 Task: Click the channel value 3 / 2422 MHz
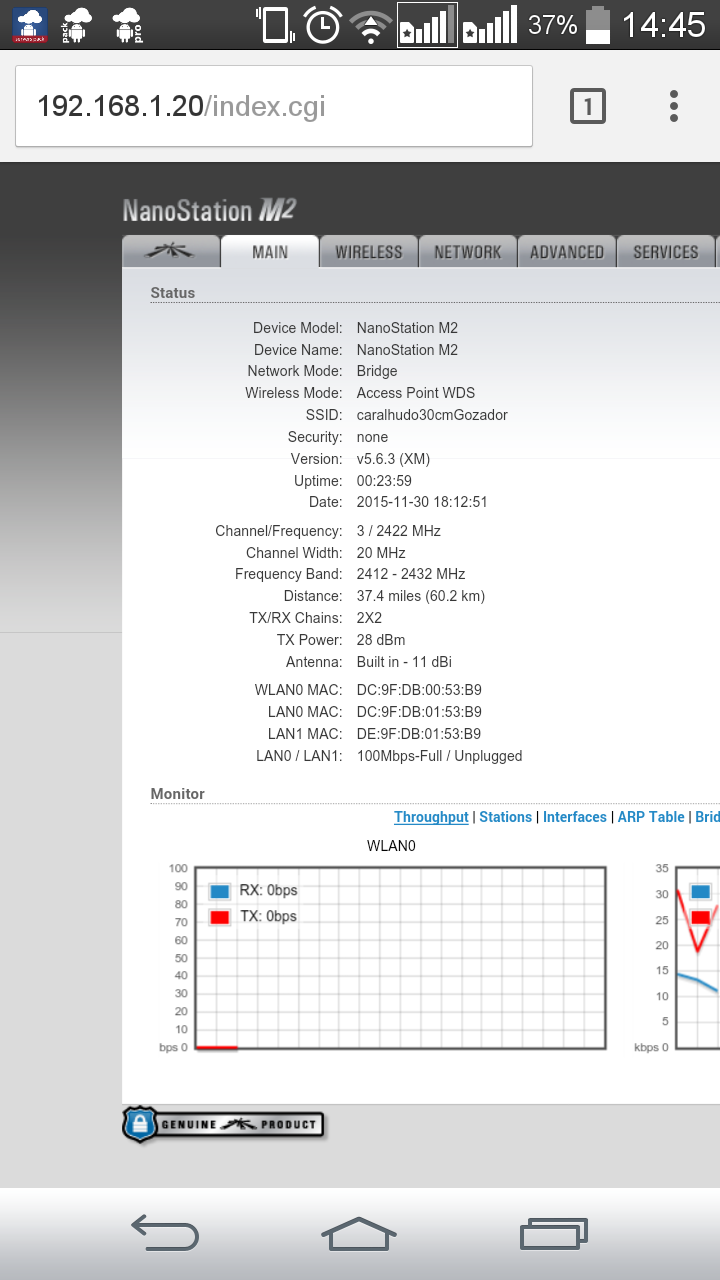tap(399, 531)
